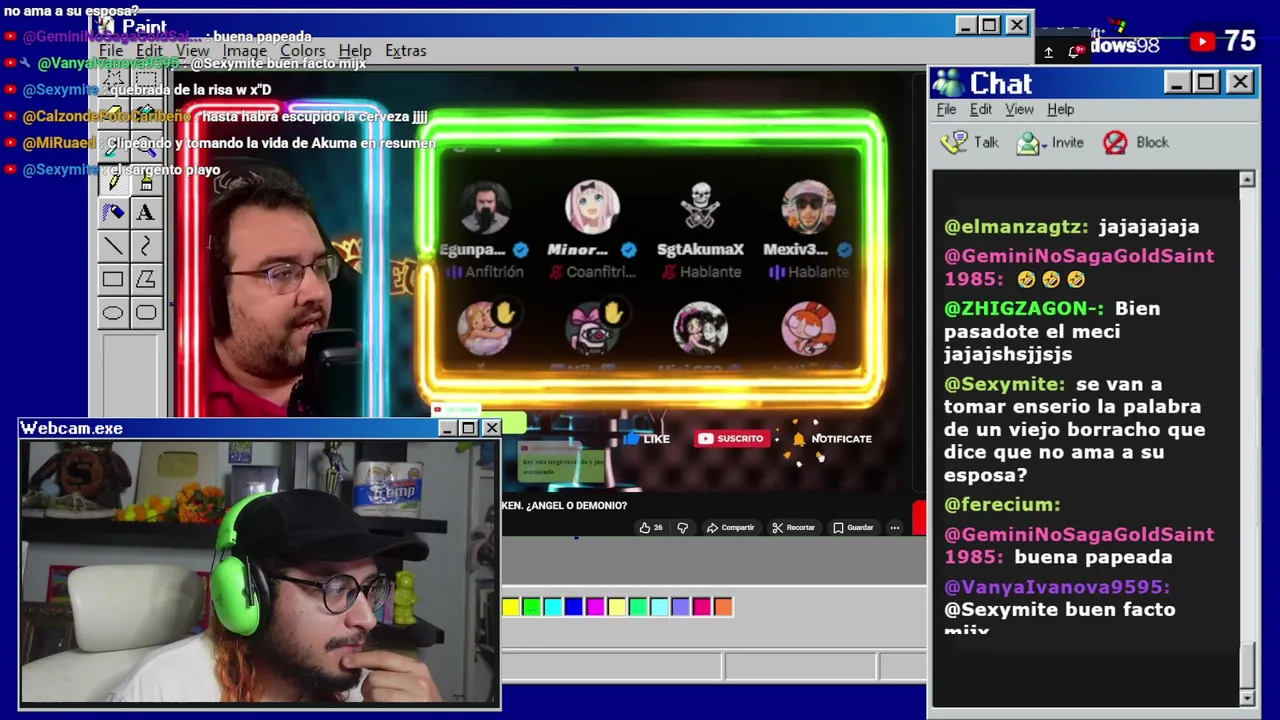Click the Guardar save button
Screen dimensions: 1280x720
(853, 528)
